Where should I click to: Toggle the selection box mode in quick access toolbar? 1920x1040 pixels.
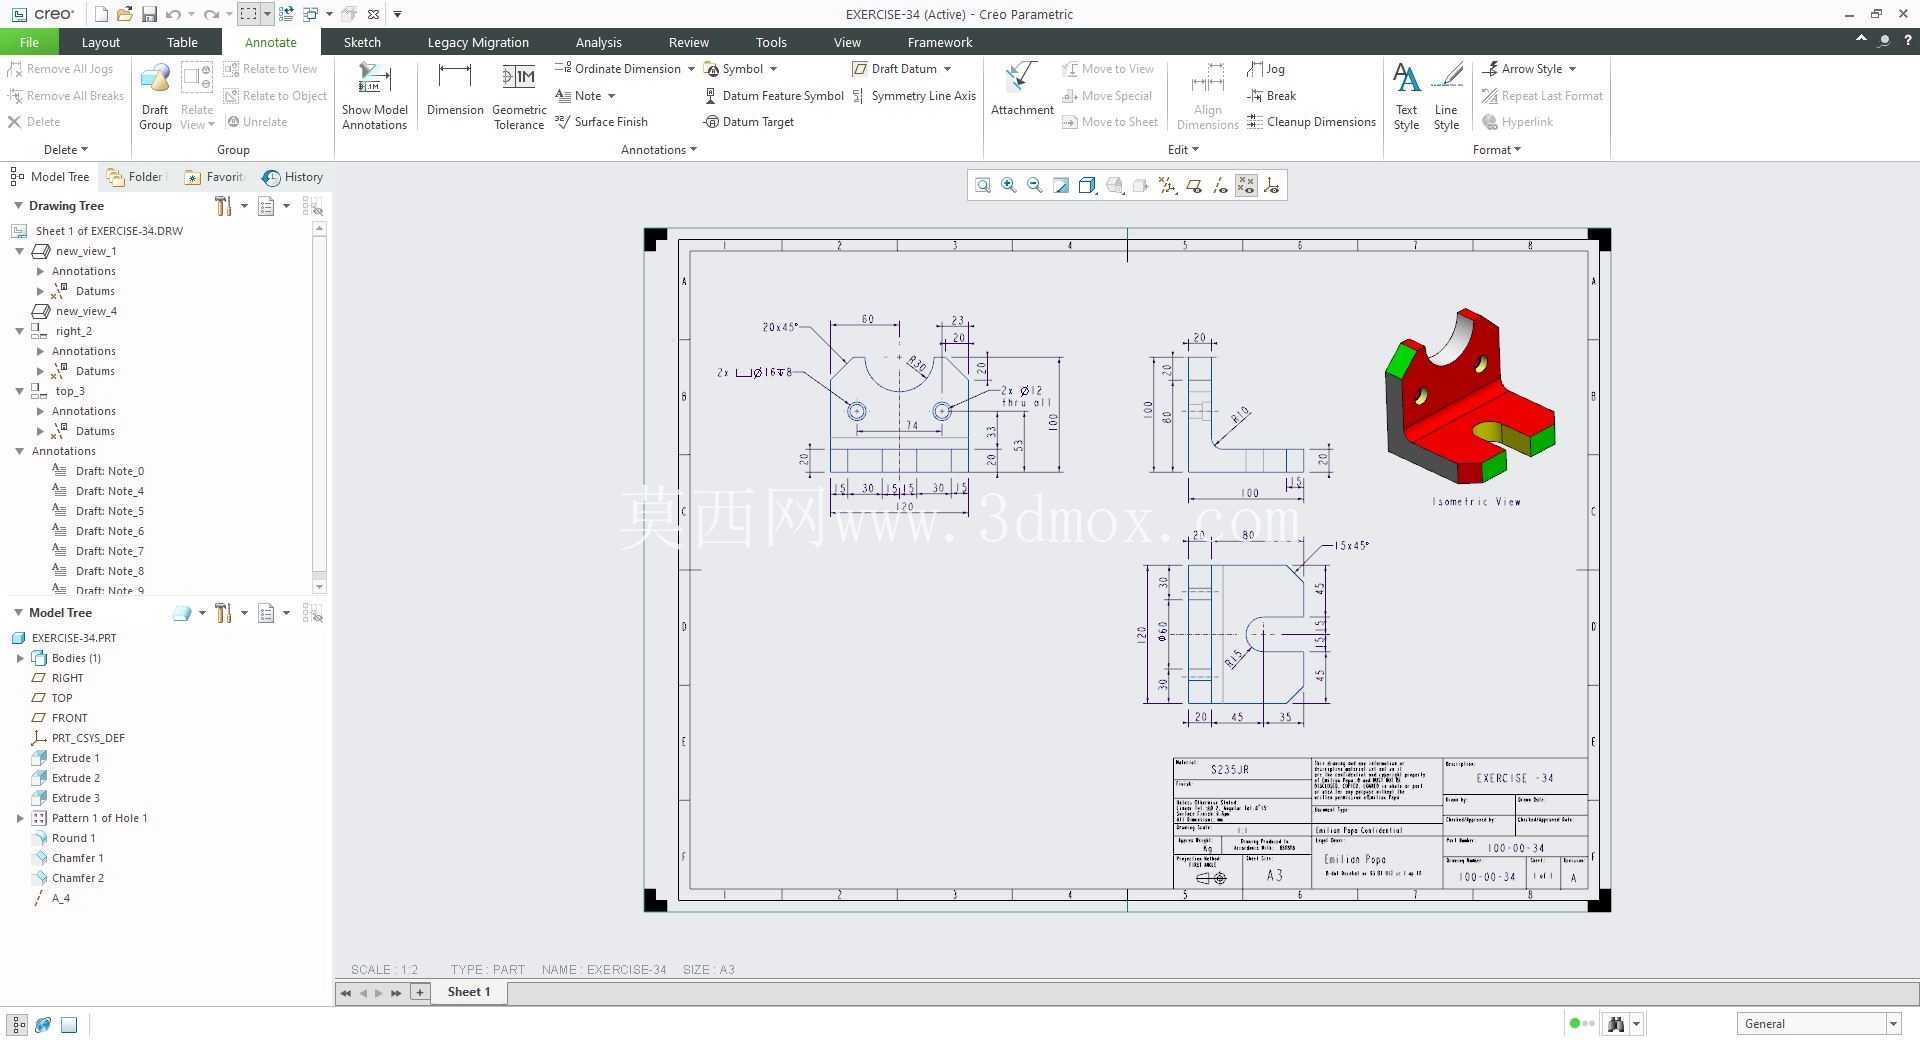pyautogui.click(x=248, y=14)
